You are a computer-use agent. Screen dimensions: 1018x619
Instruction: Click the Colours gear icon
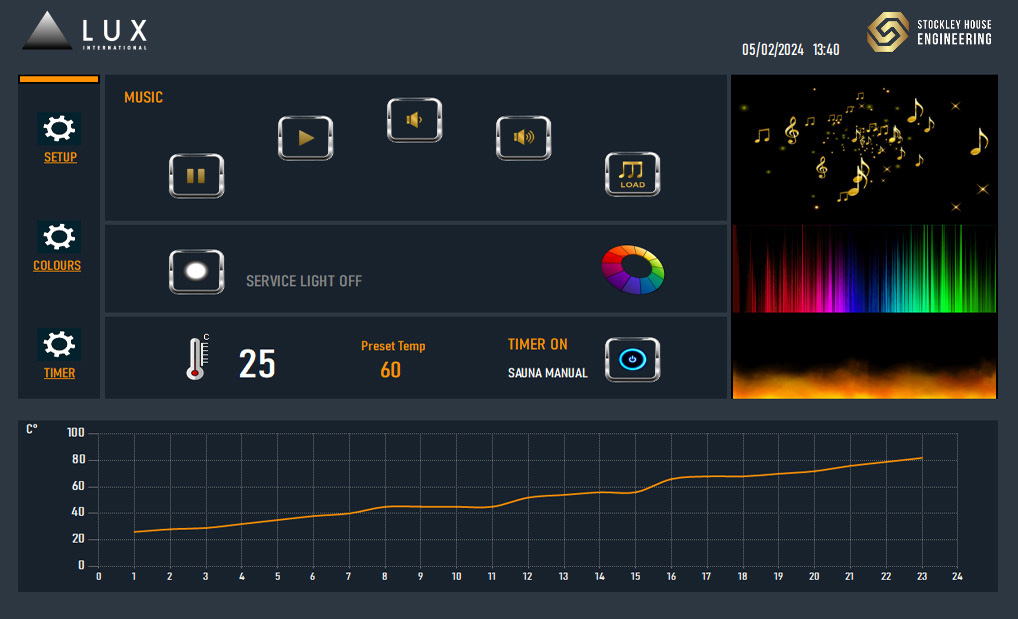coord(59,237)
